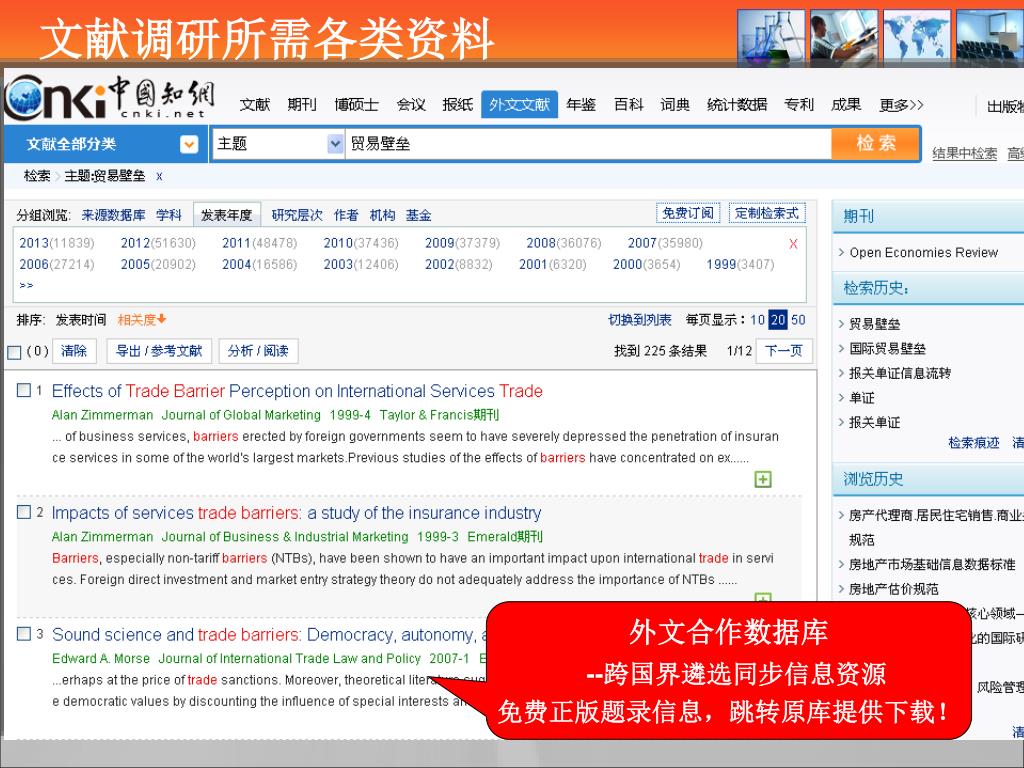Click 分析 / 阅读 button
Viewport: 1024px width, 768px height.
(x=258, y=351)
